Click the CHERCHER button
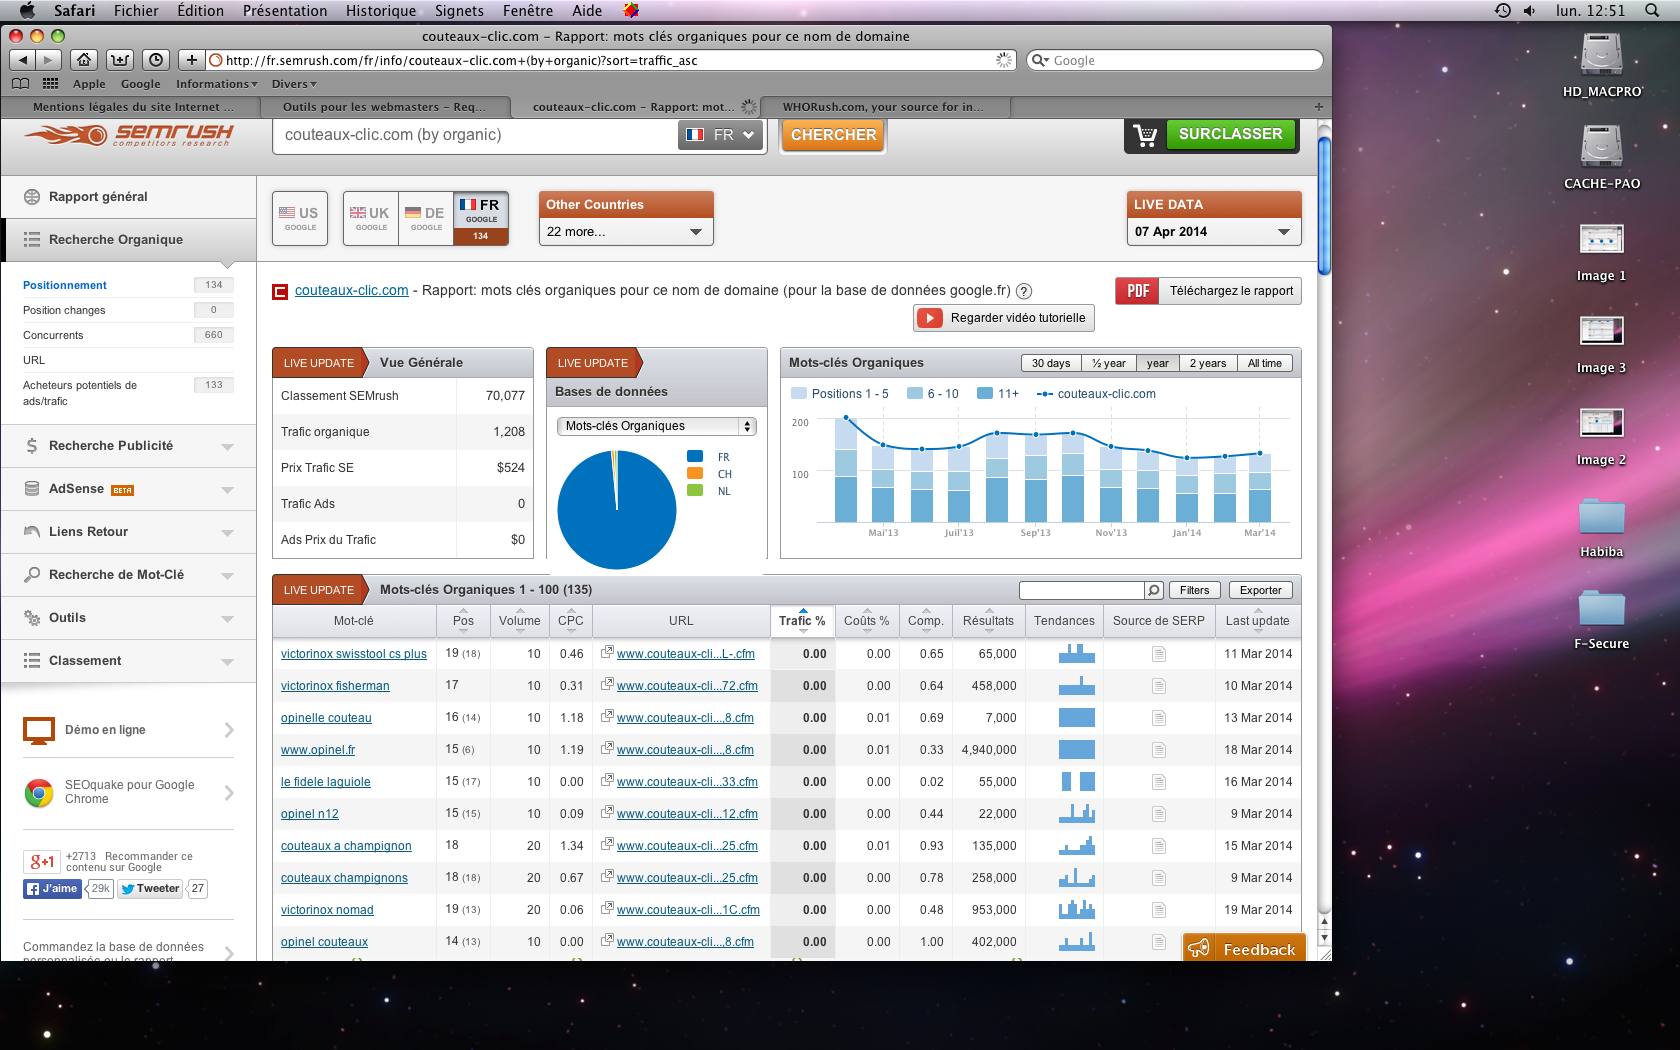The width and height of the screenshot is (1680, 1050). point(833,135)
